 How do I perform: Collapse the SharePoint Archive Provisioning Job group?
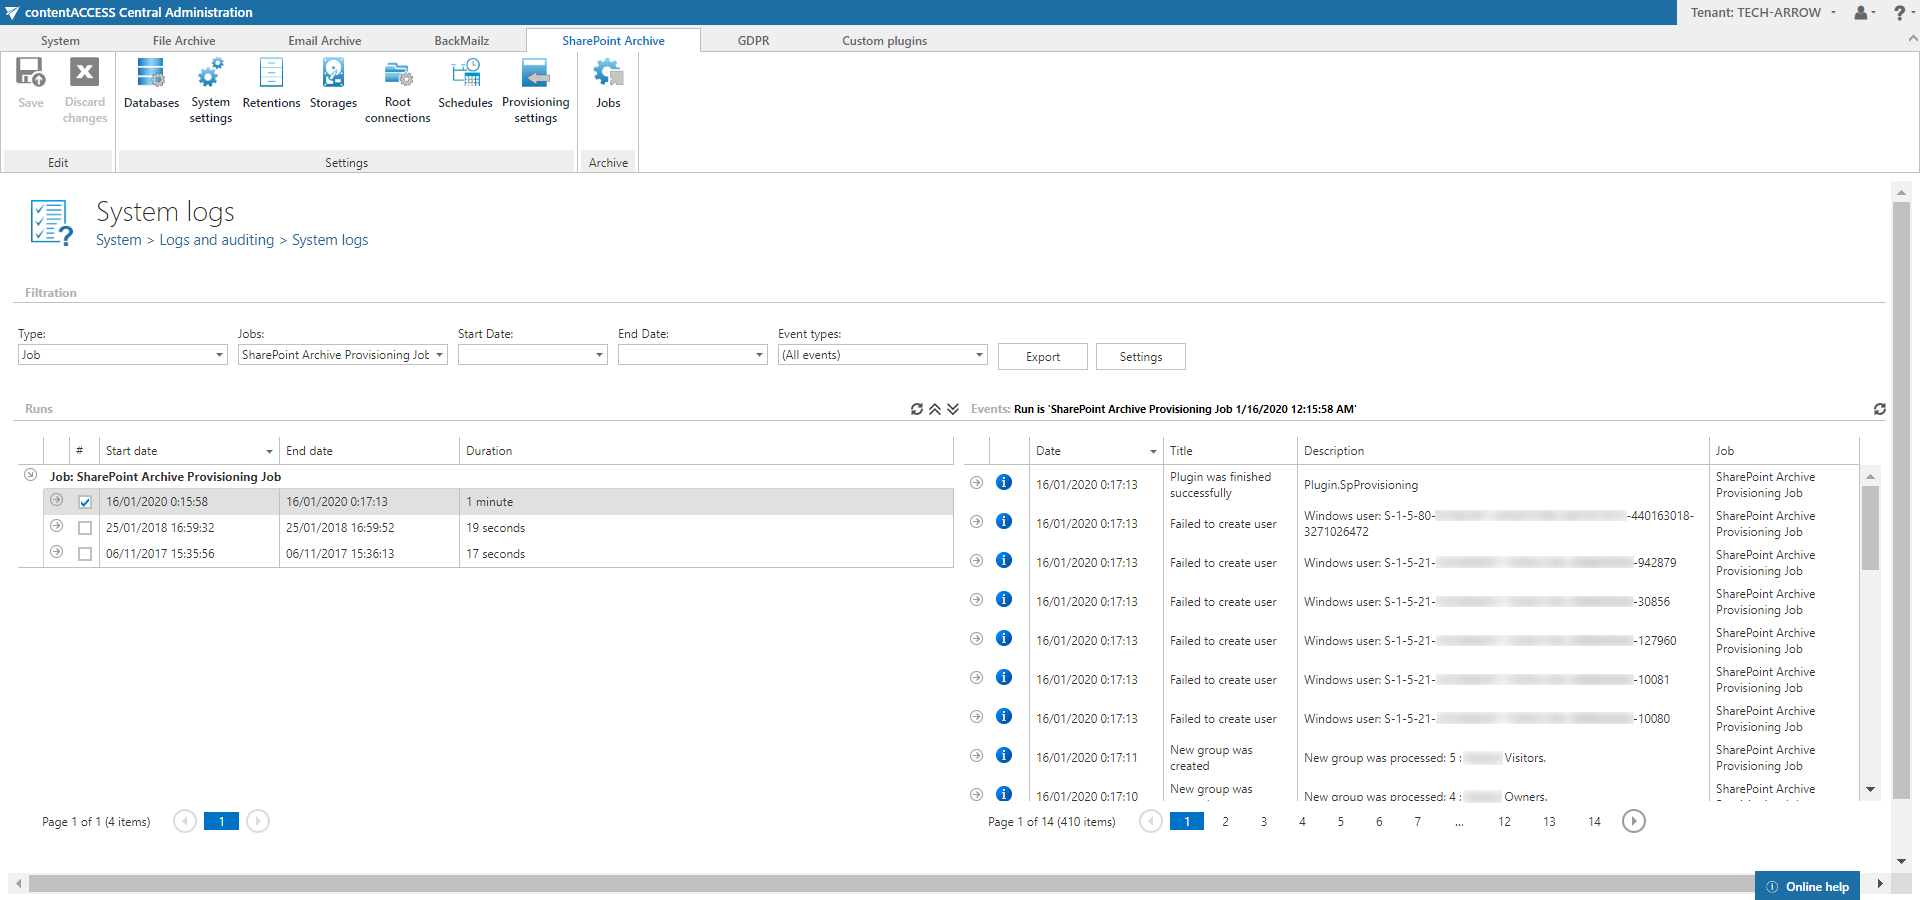pyautogui.click(x=31, y=476)
